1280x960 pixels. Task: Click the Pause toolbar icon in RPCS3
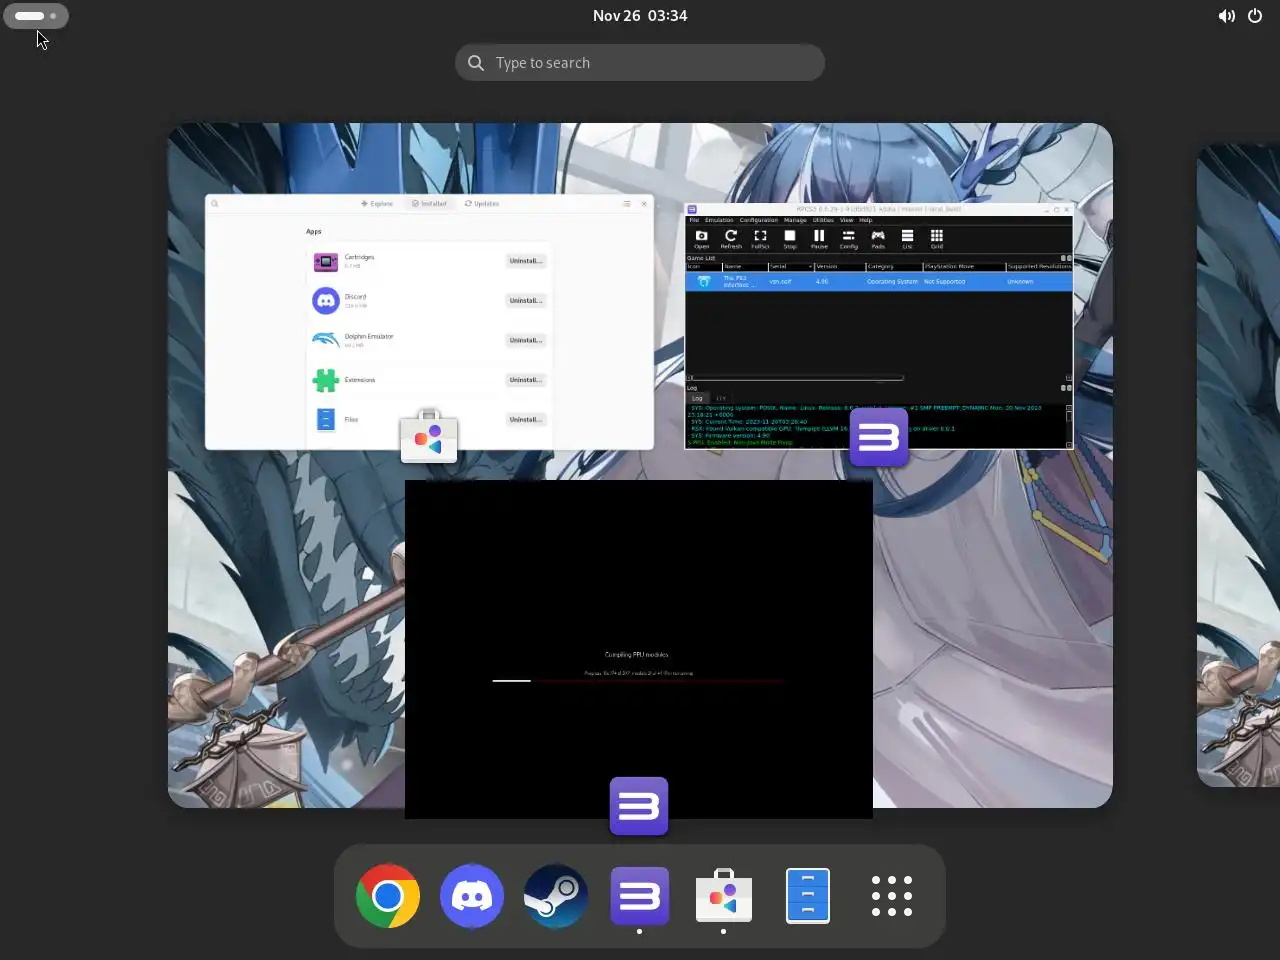click(x=819, y=239)
